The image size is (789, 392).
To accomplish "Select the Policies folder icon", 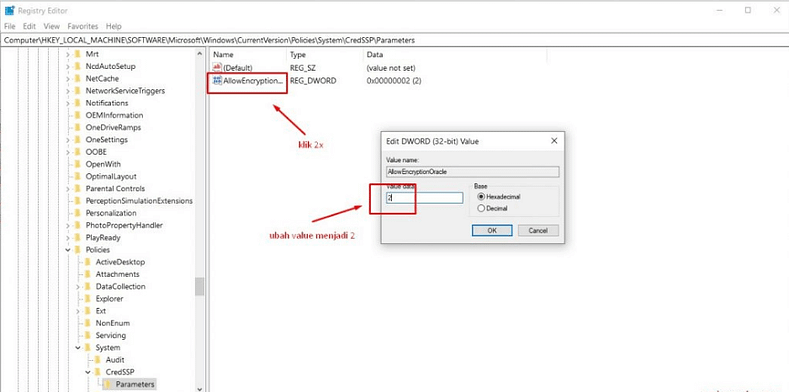I will [77, 250].
